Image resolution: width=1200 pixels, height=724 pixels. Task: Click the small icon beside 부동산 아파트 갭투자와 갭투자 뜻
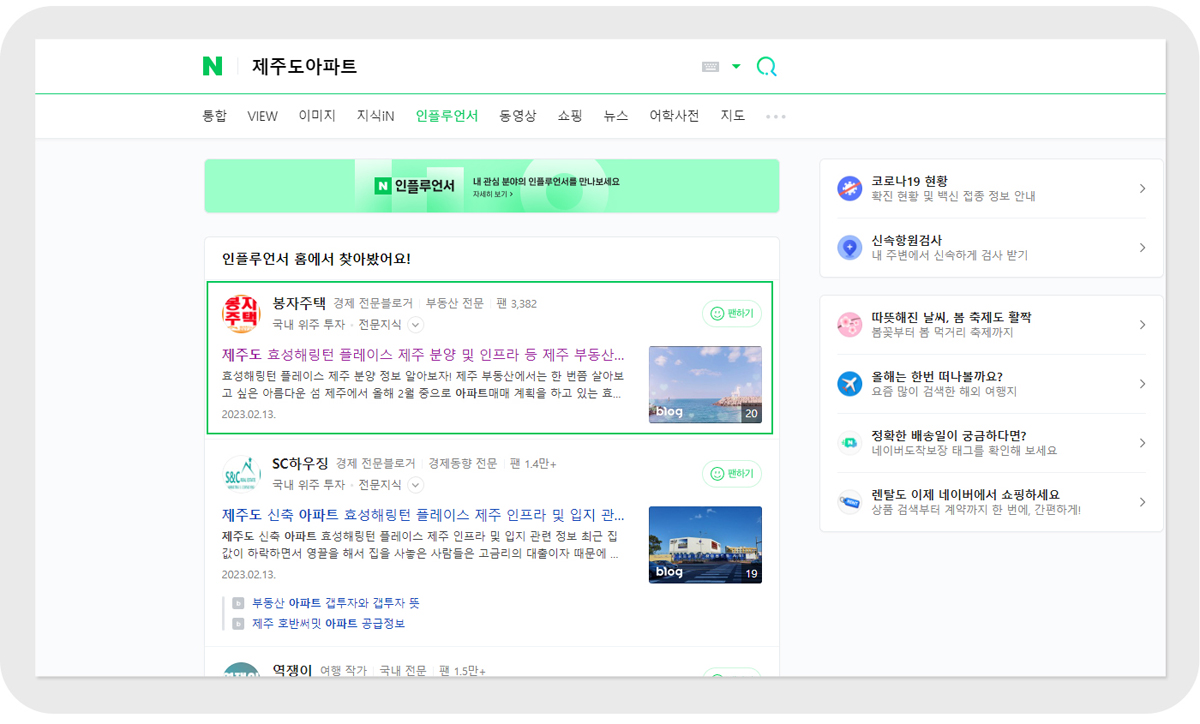[238, 603]
